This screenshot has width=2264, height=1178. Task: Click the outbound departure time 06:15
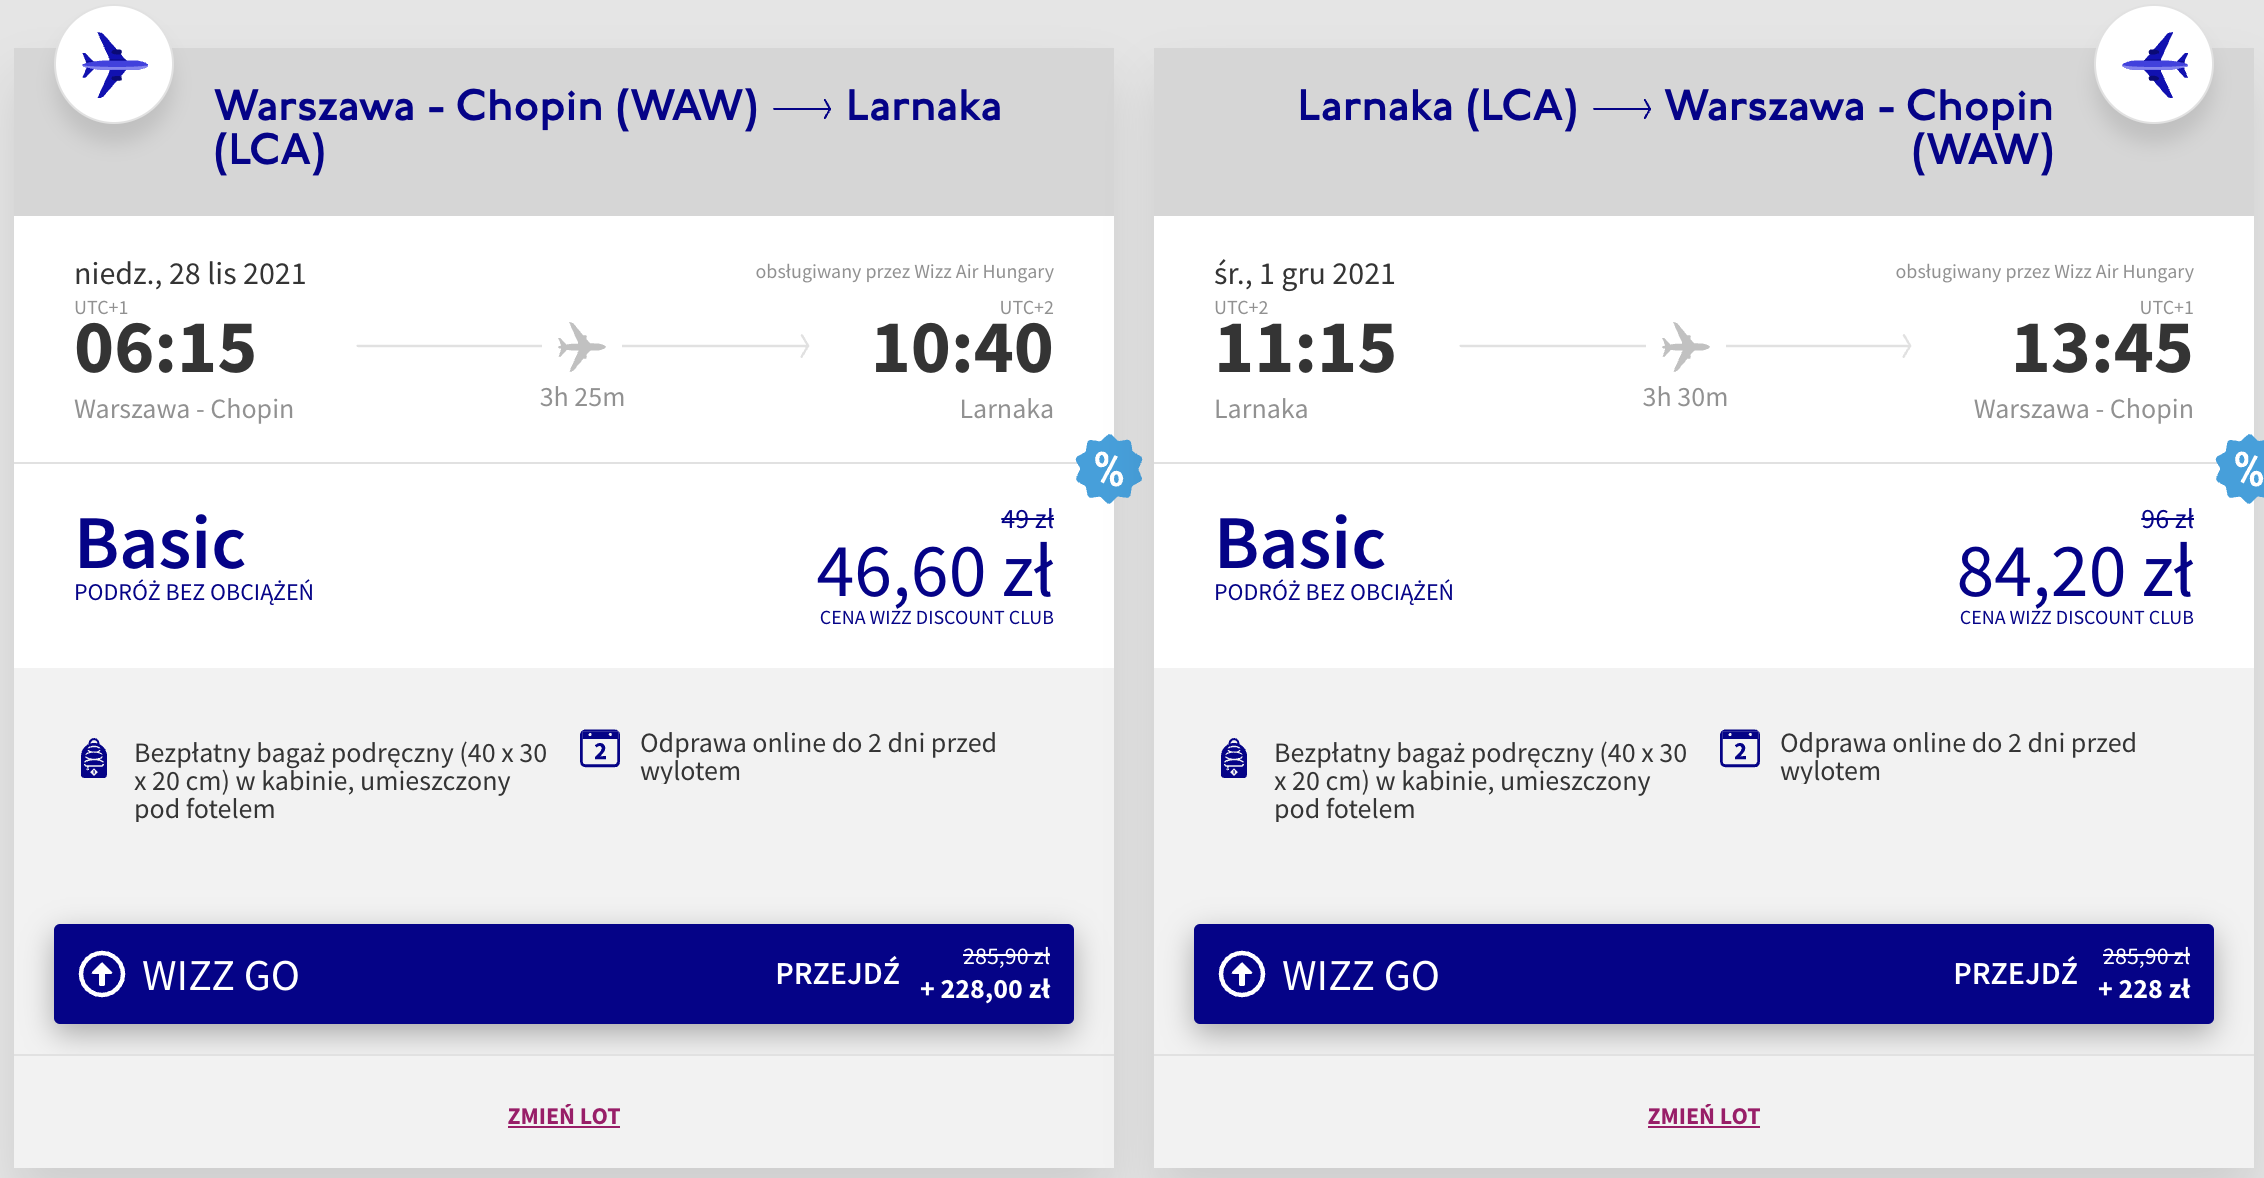click(x=166, y=349)
